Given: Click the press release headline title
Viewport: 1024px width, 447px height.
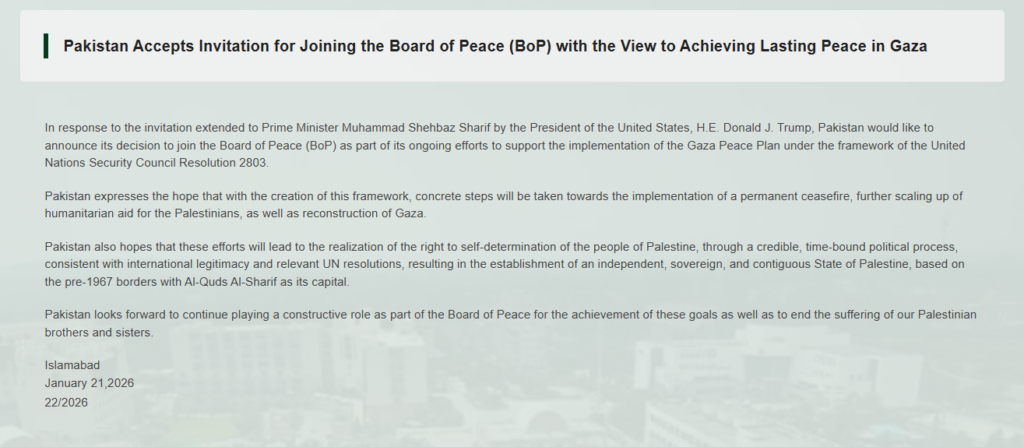Looking at the screenshot, I should (495, 47).
